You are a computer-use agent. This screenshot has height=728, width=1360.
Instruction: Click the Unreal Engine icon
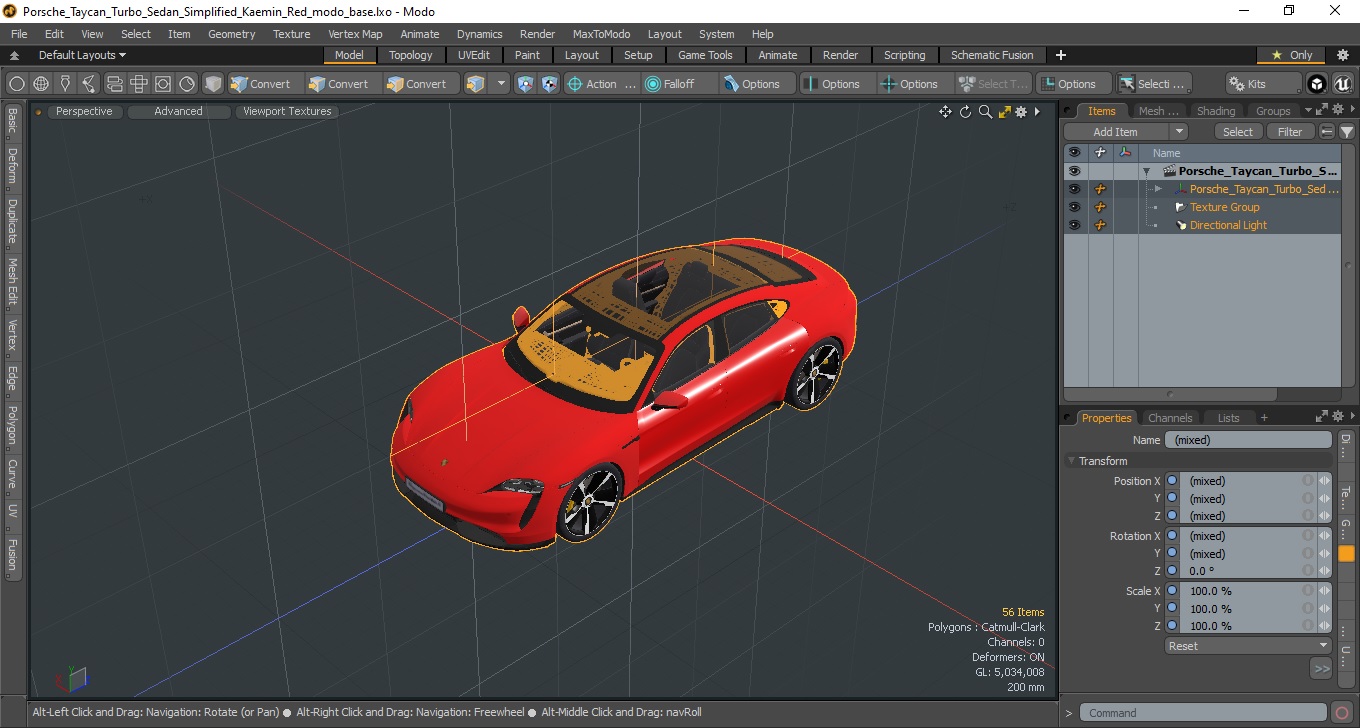(1341, 84)
